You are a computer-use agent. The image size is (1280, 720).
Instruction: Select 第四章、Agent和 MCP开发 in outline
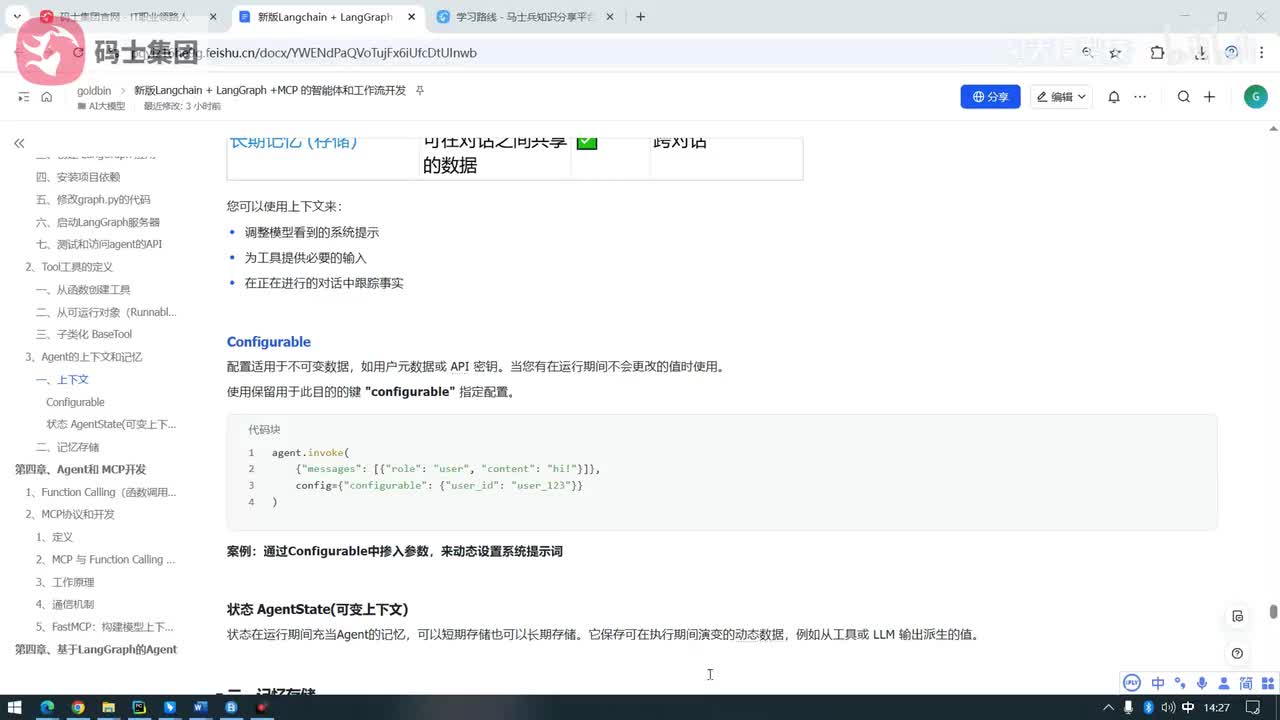tap(80, 470)
